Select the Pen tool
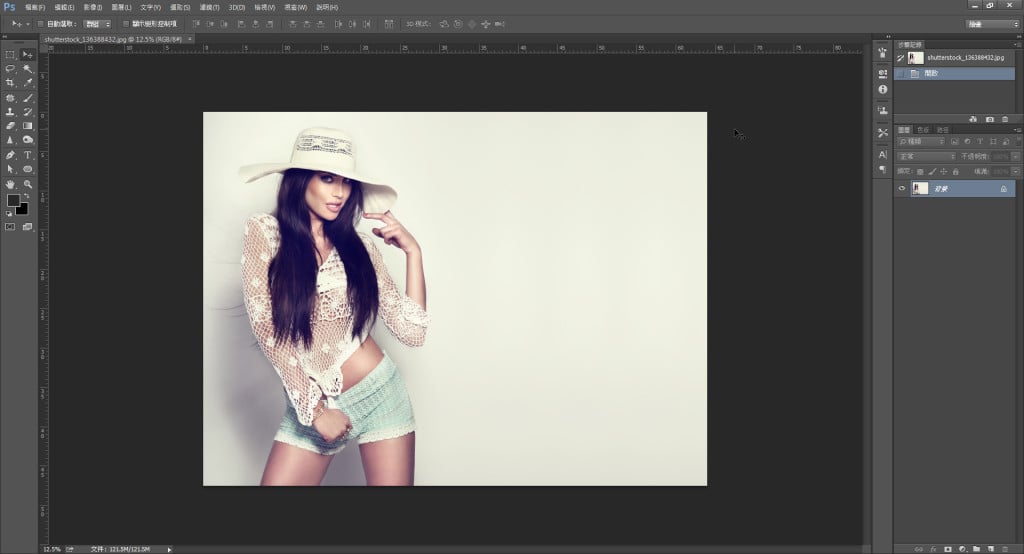 point(10,155)
